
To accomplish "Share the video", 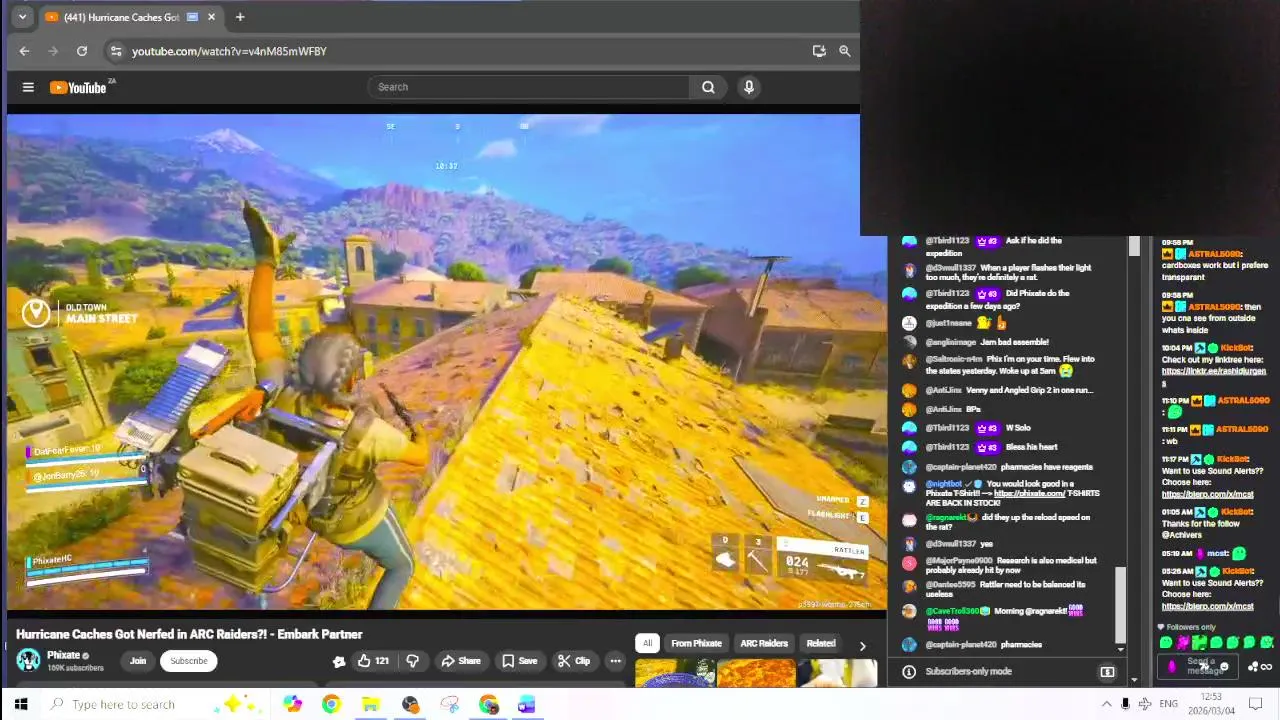I will [x=461, y=661].
